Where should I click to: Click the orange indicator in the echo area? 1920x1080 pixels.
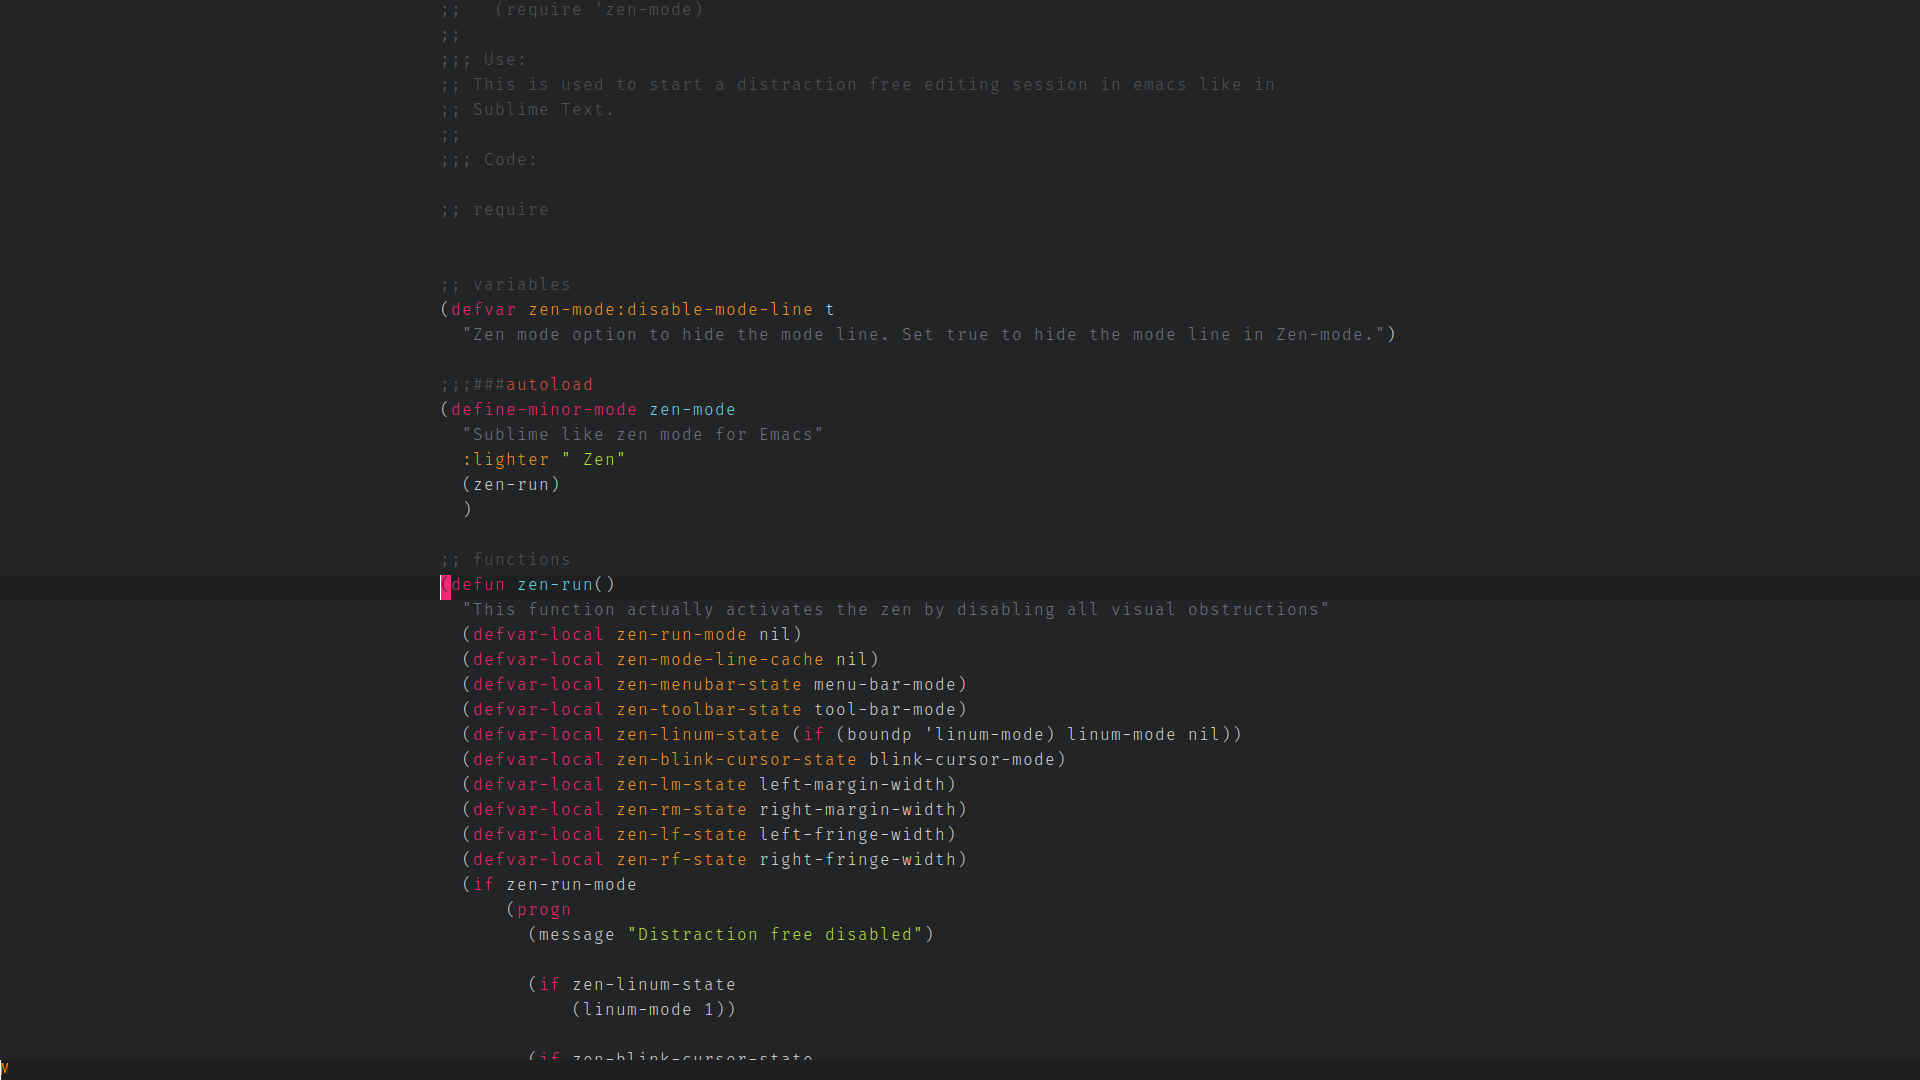(4, 1068)
